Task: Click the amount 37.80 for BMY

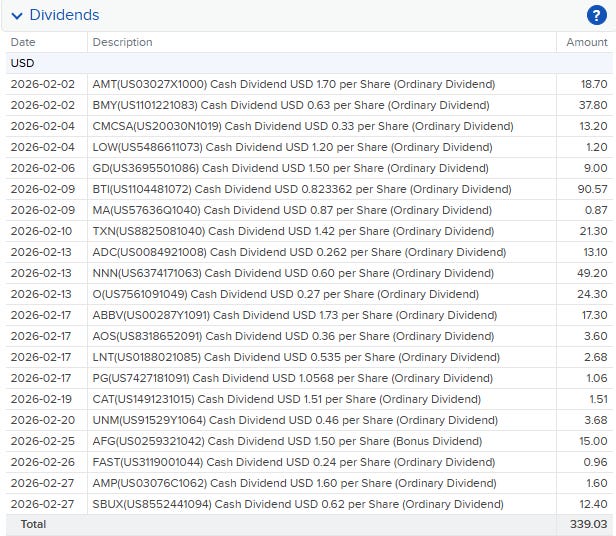Action: click(x=593, y=105)
